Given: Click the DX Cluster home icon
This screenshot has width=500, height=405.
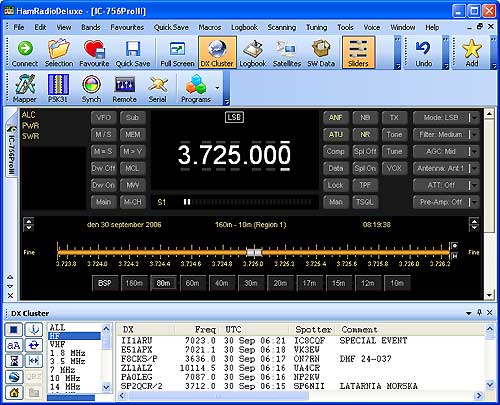Looking at the screenshot, I should click(x=14, y=393).
